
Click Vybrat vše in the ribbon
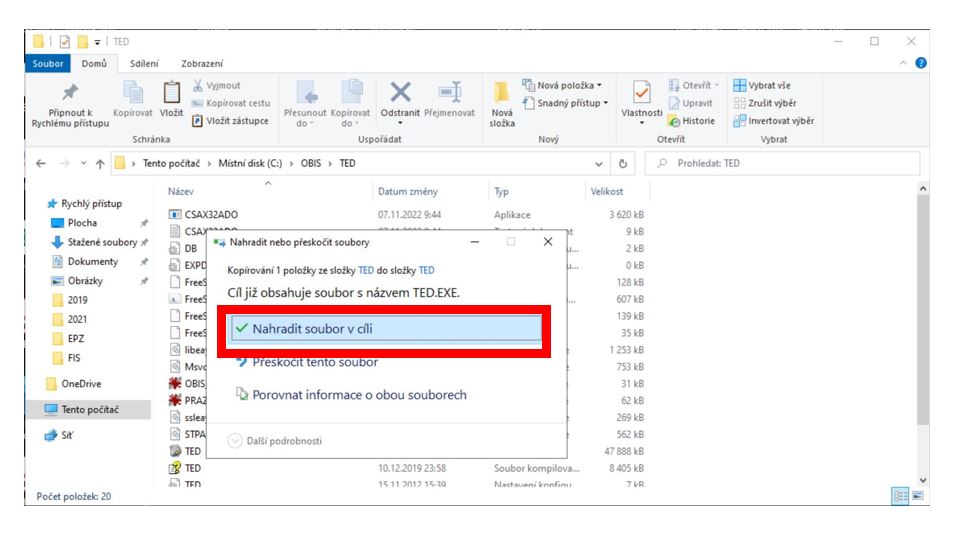[766, 86]
